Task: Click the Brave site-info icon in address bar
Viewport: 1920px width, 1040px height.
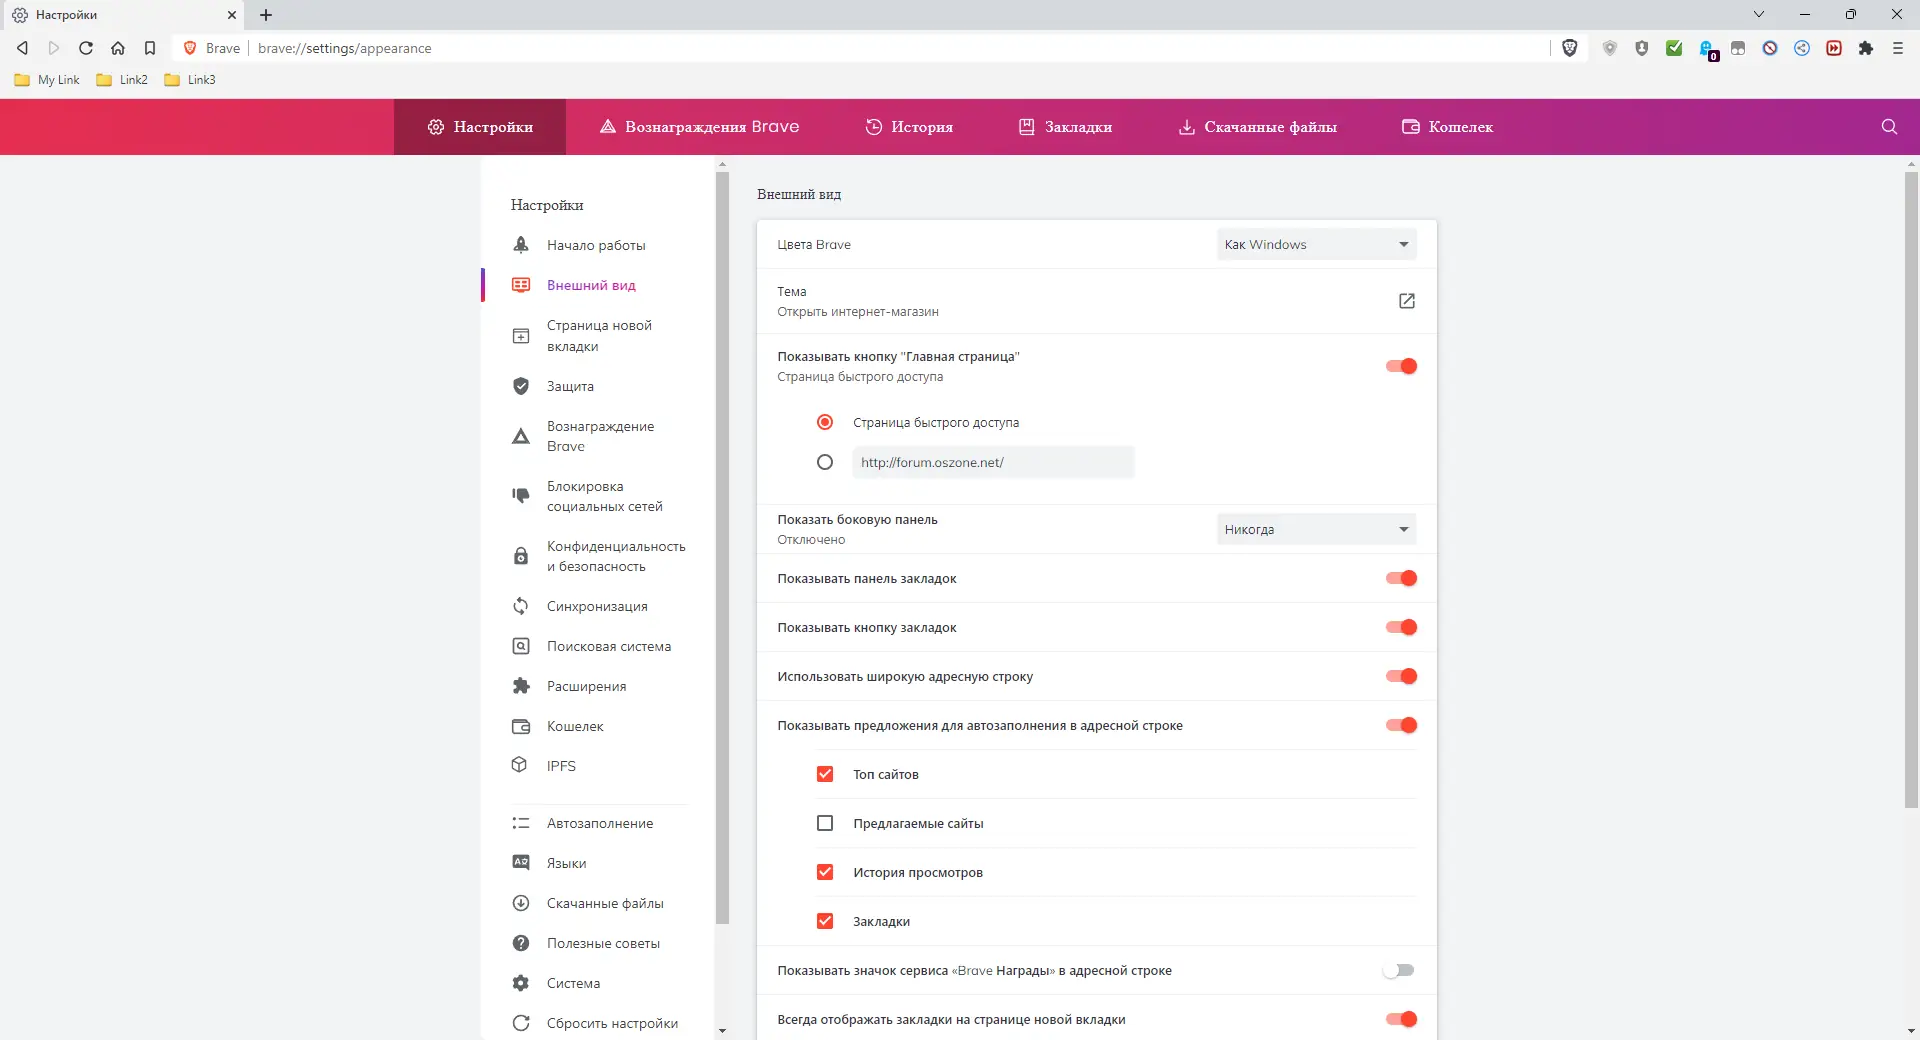Action: point(190,48)
